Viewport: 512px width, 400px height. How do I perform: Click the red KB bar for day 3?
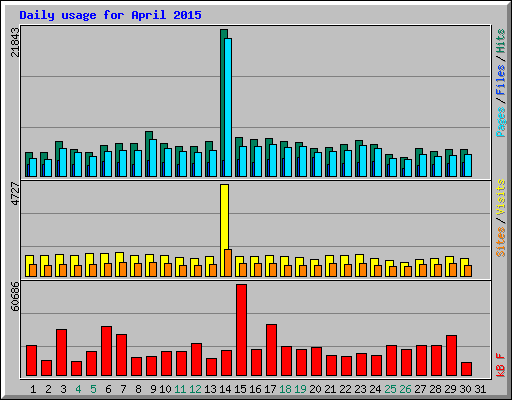point(61,352)
